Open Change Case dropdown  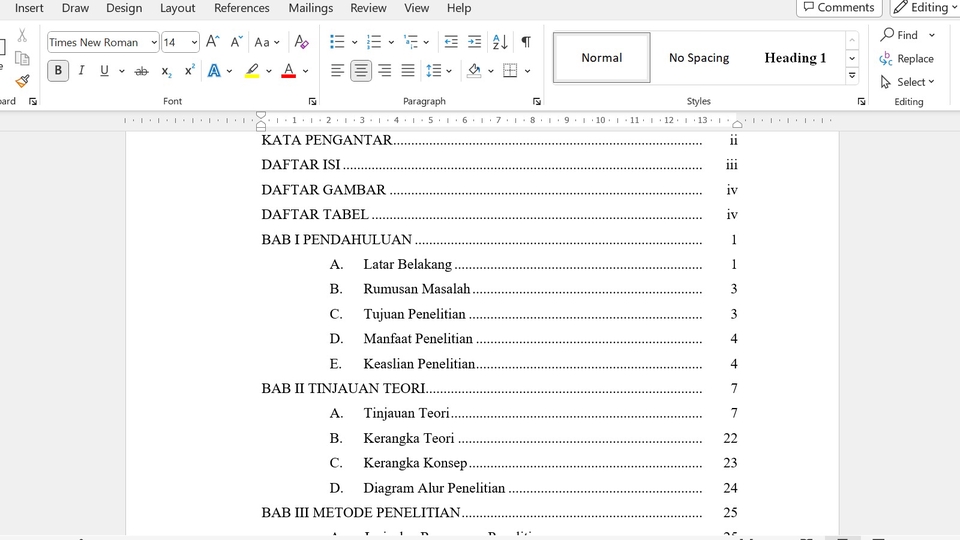pos(267,42)
